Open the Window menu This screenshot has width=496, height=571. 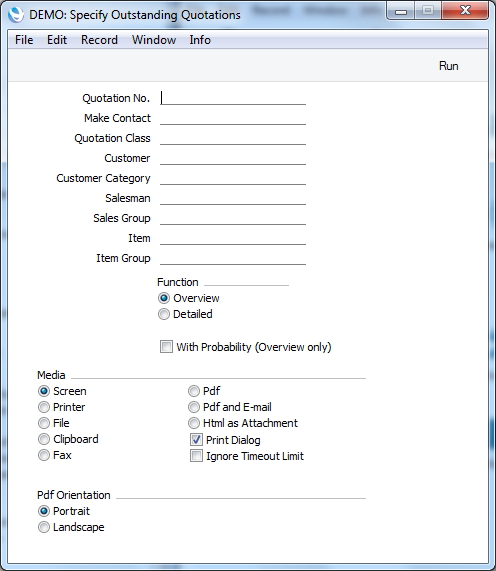pyautogui.click(x=154, y=40)
